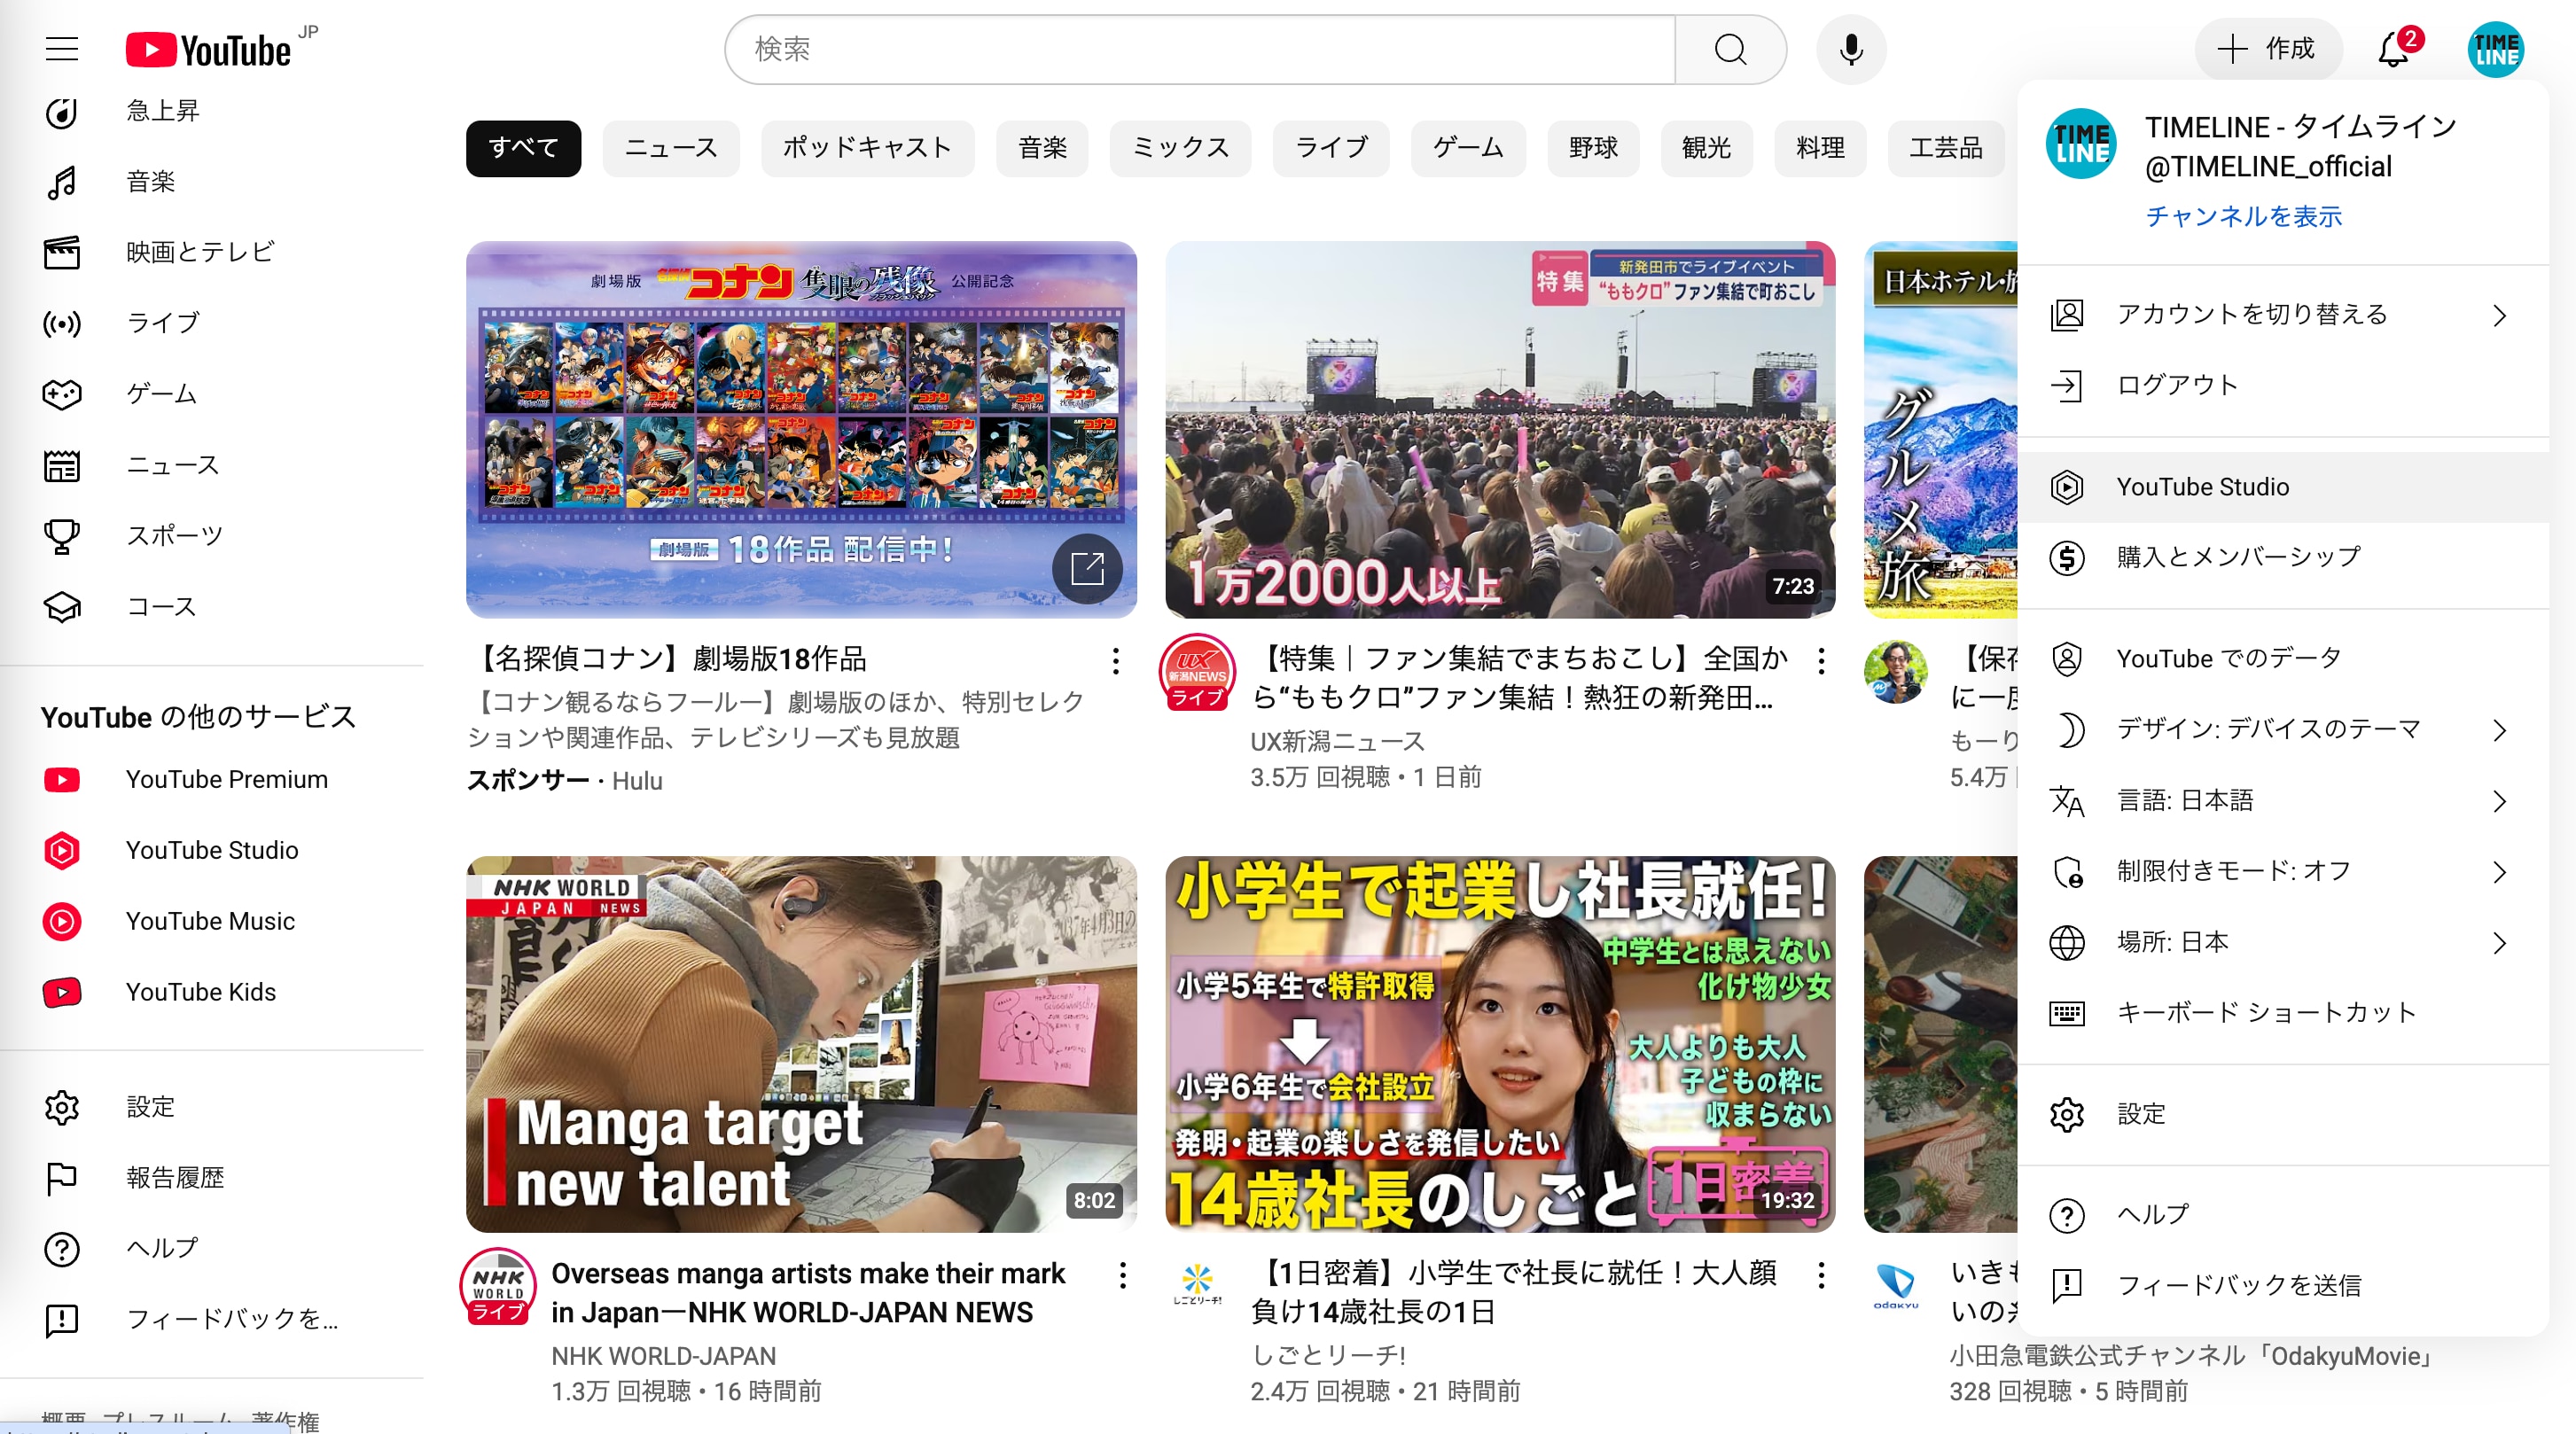Click the YouTube logo in the header
Viewport: 2576px width, 1434px height.
point(209,50)
